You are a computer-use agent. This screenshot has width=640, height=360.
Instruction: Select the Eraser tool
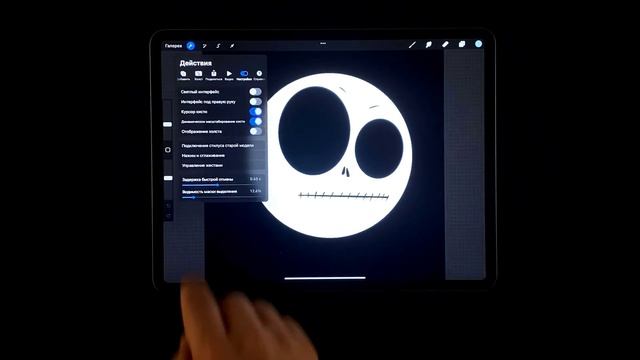(x=445, y=44)
